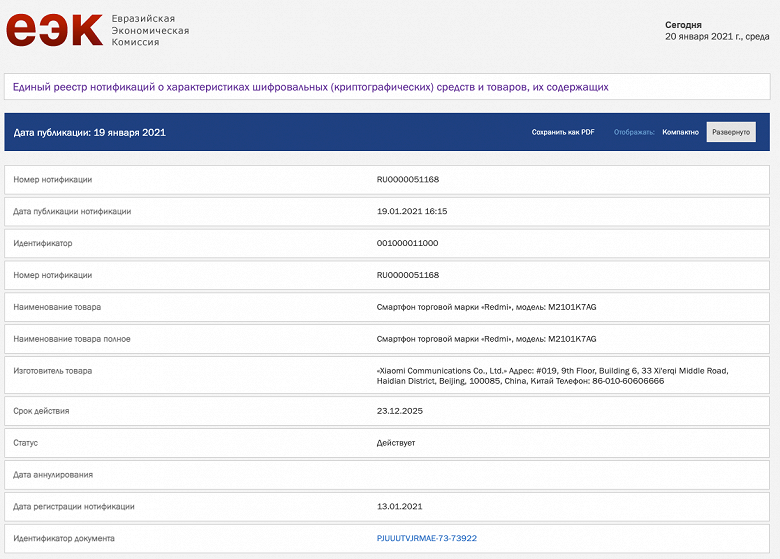The image size is (780, 559).
Task: Select registration date 13.01.2021
Action: point(398,506)
